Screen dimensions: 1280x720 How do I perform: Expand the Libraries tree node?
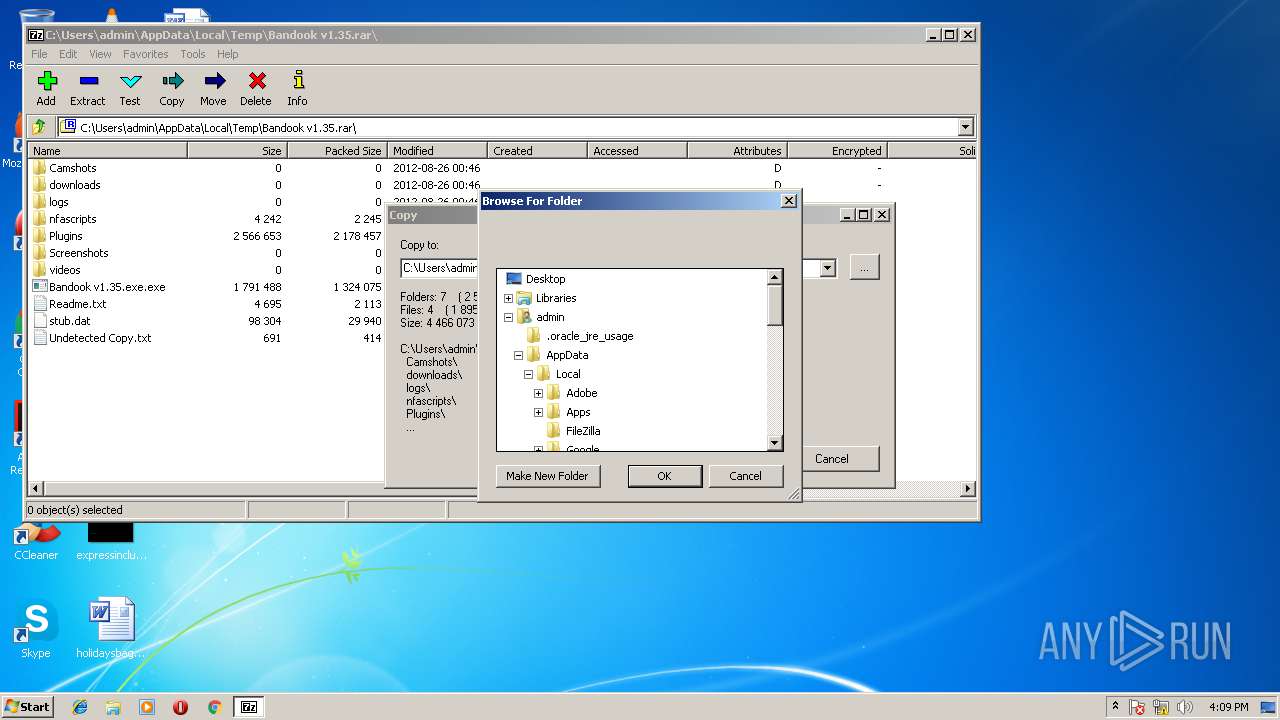pos(508,298)
